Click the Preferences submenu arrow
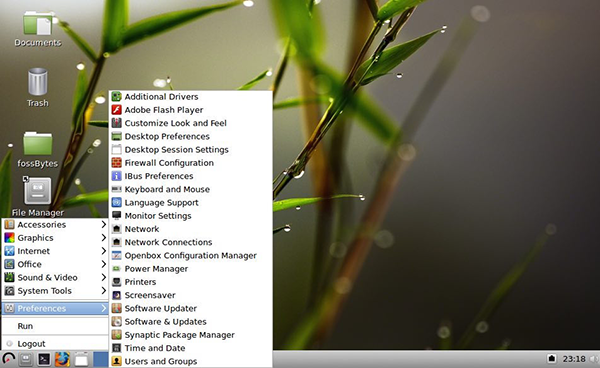 click(103, 308)
